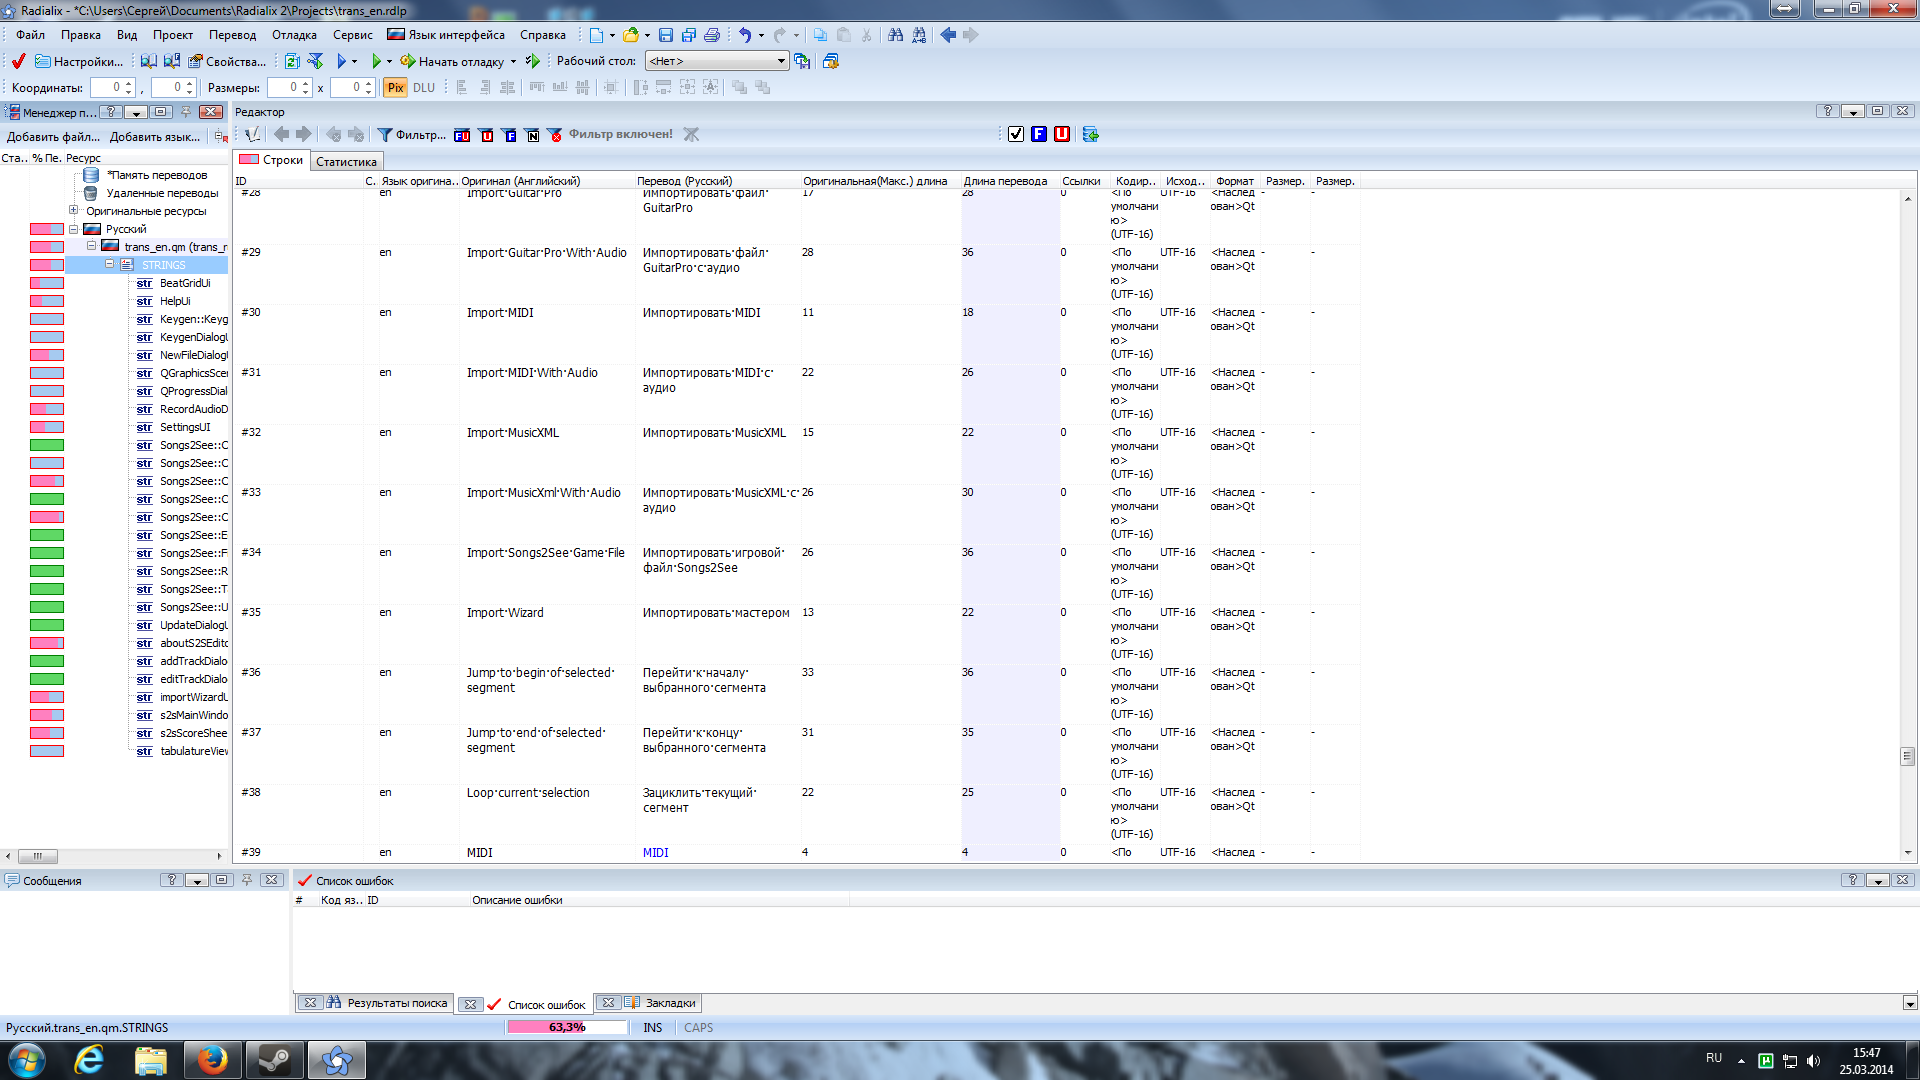Open Firefox from the taskbar

pyautogui.click(x=212, y=1060)
